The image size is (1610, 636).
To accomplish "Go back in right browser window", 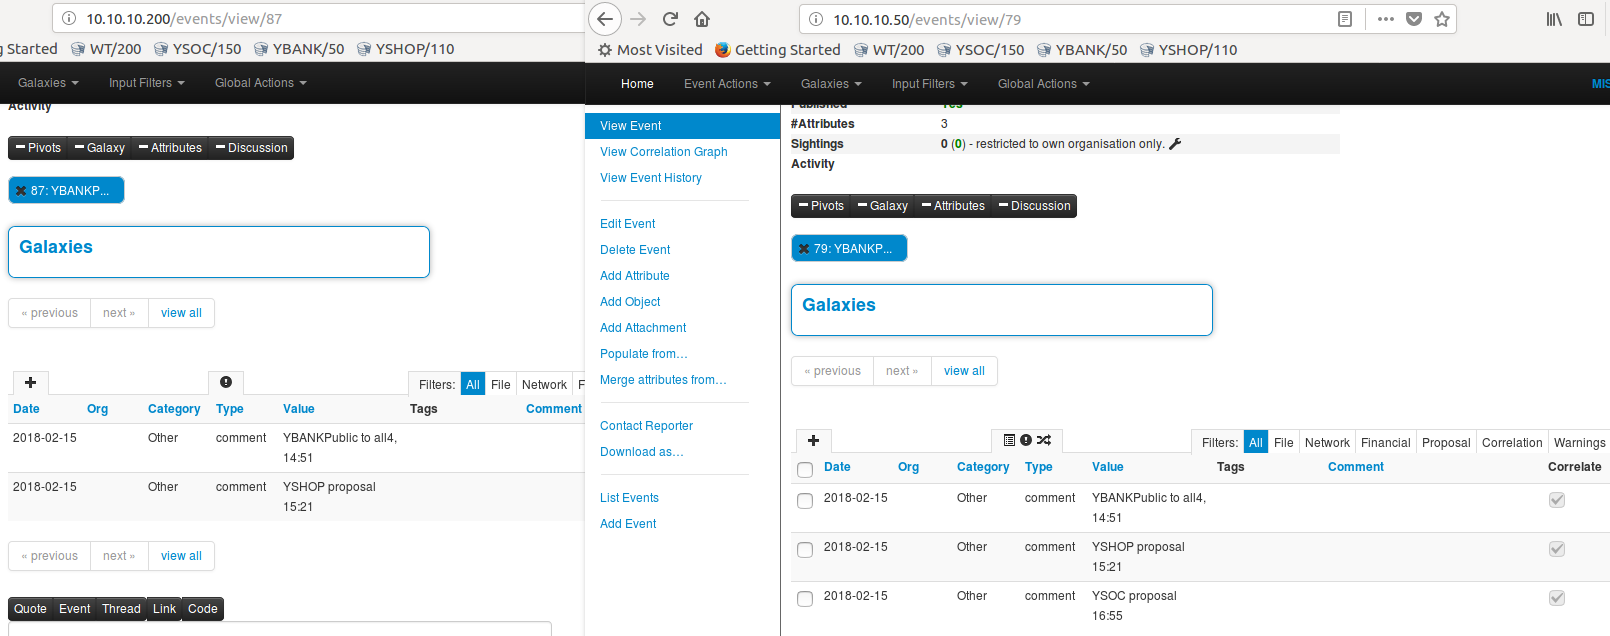I will point(604,19).
